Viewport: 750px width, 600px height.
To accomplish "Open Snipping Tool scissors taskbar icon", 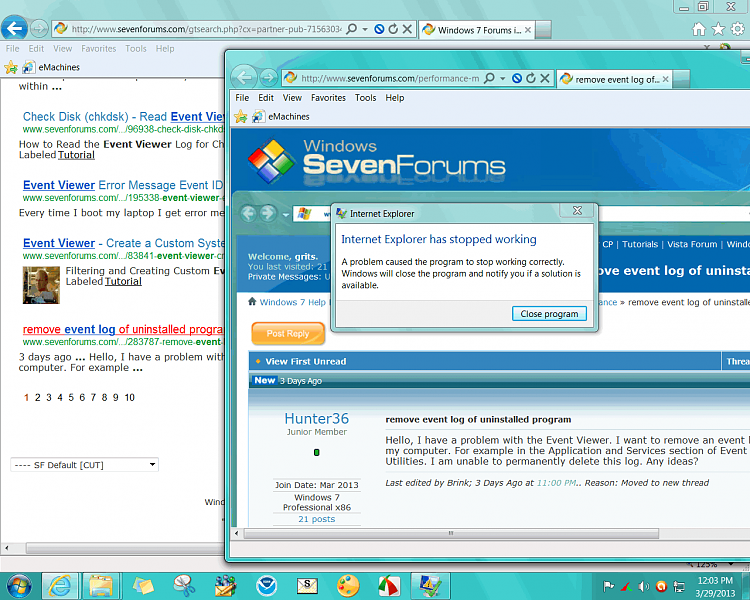I will [184, 586].
